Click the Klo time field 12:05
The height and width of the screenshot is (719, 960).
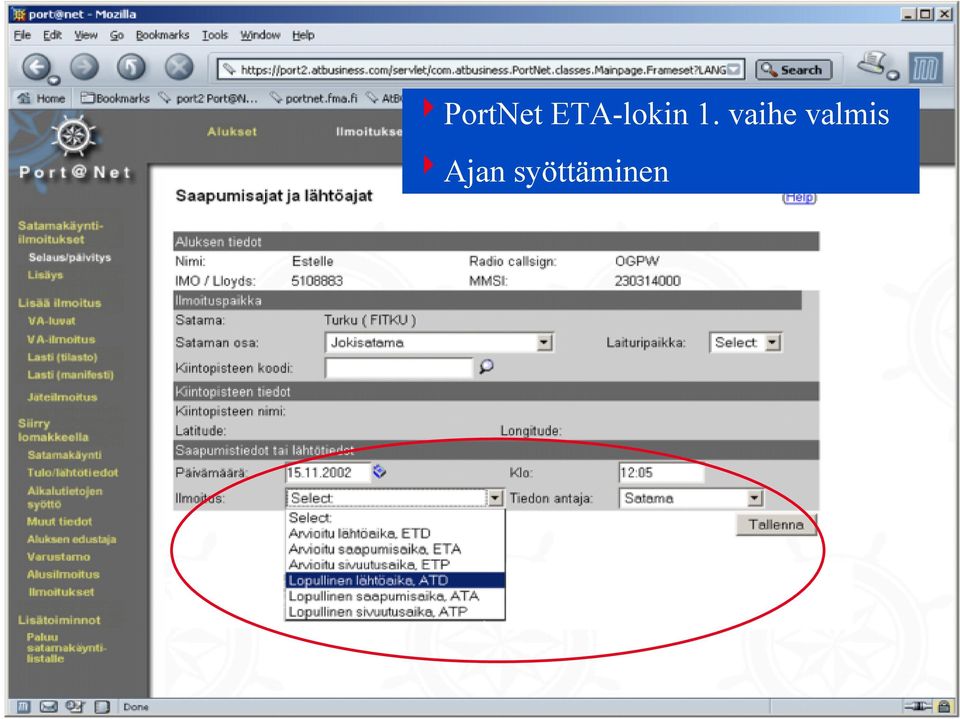661,472
